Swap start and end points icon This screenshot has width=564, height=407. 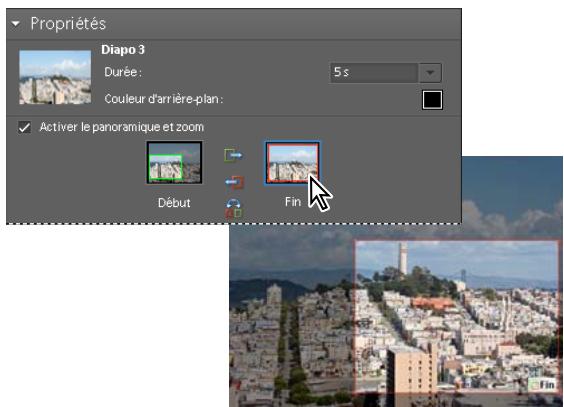(x=233, y=209)
